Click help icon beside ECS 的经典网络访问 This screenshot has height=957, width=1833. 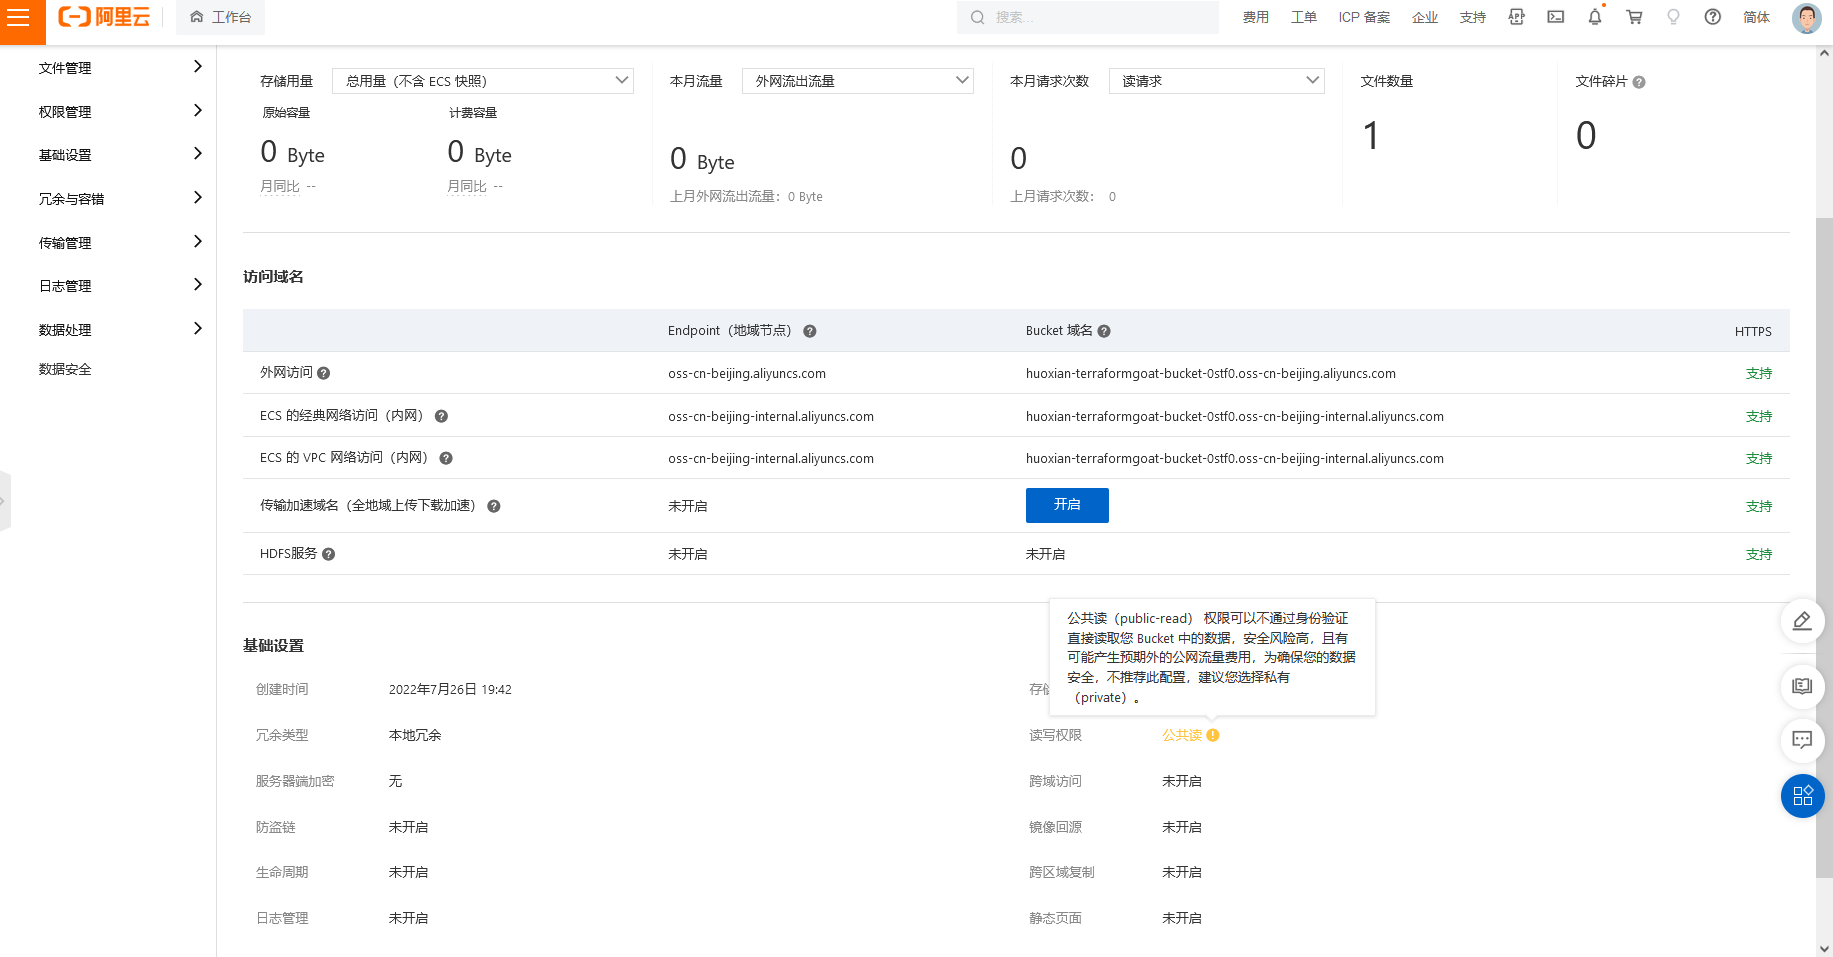[441, 416]
